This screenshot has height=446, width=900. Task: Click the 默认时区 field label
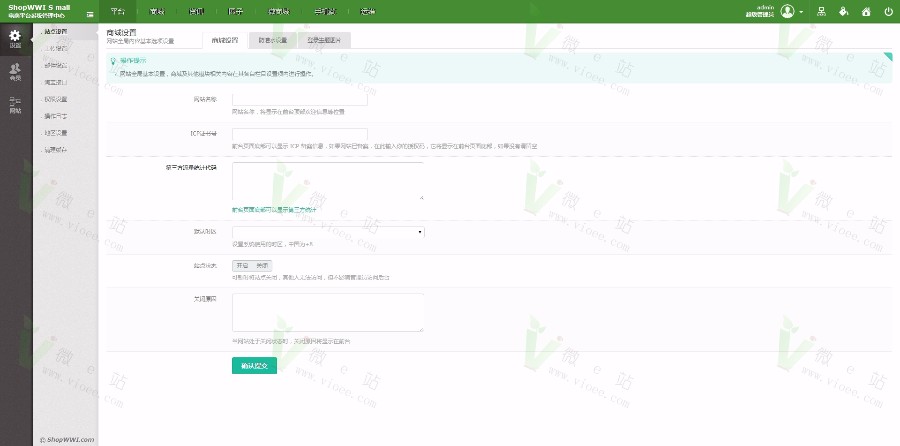coord(205,231)
